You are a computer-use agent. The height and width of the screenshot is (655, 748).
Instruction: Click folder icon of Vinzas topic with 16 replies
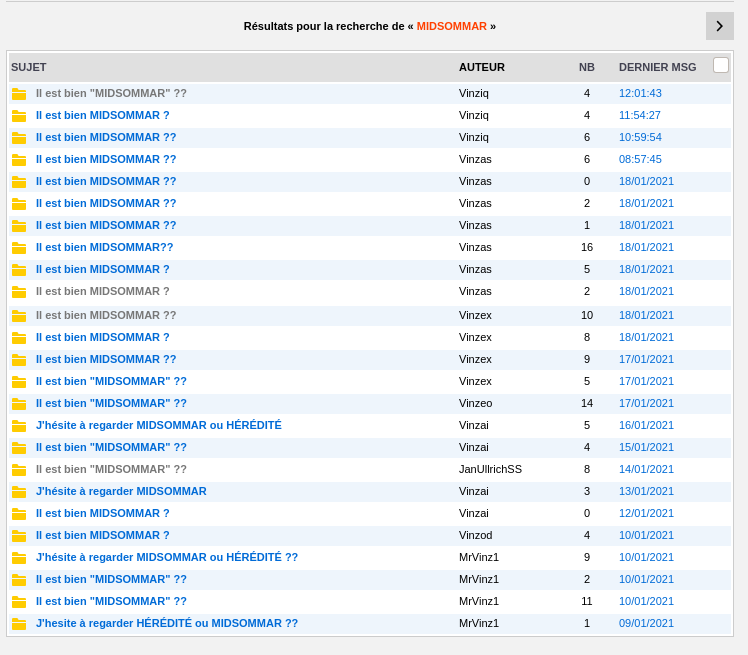[19, 248]
